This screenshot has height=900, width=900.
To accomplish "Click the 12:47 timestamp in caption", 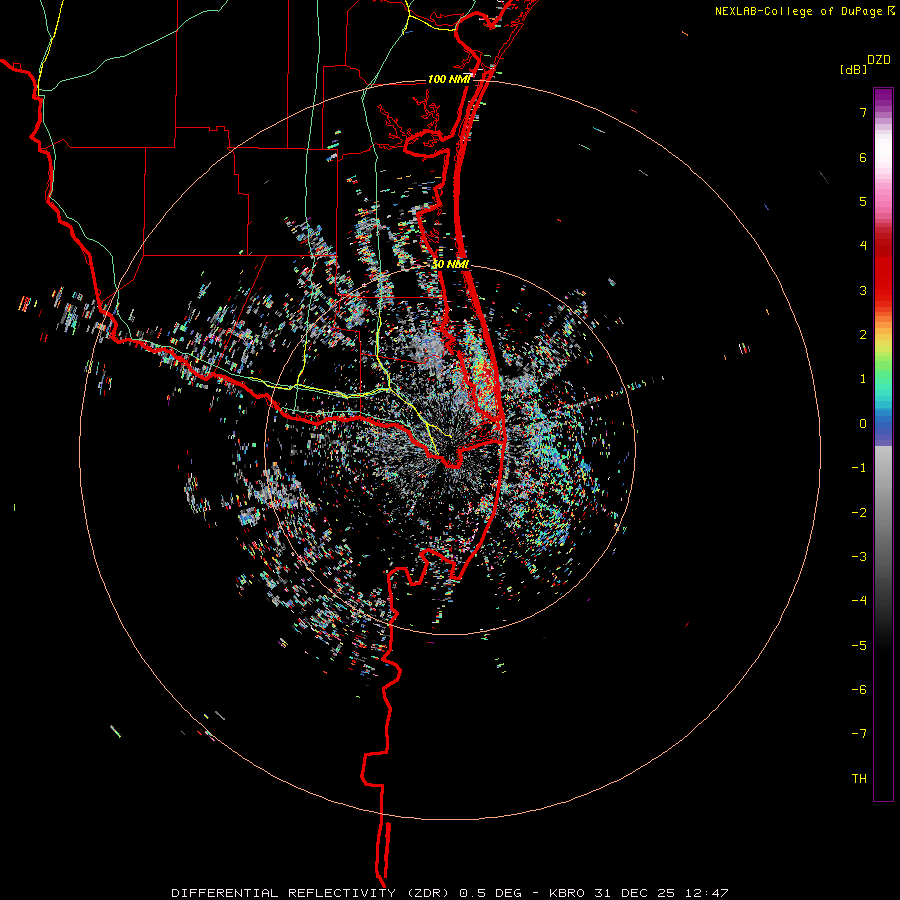I will pos(707,893).
